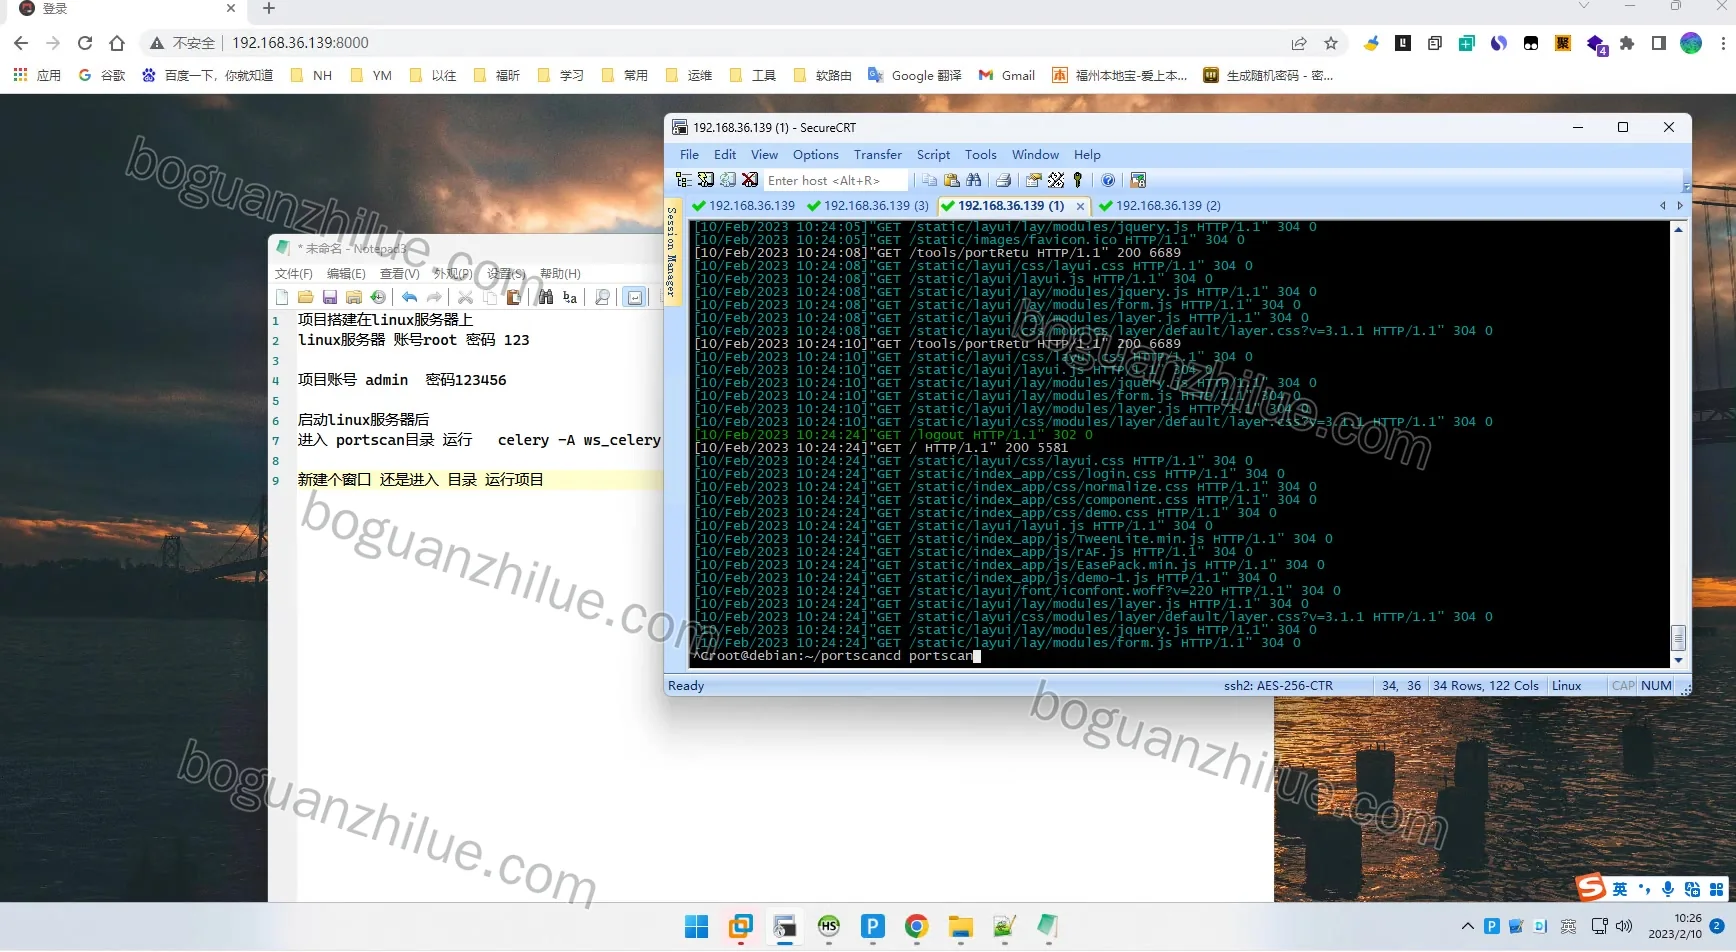
Task: Click the Zoom magnifier icon in Notepad3
Action: [602, 297]
